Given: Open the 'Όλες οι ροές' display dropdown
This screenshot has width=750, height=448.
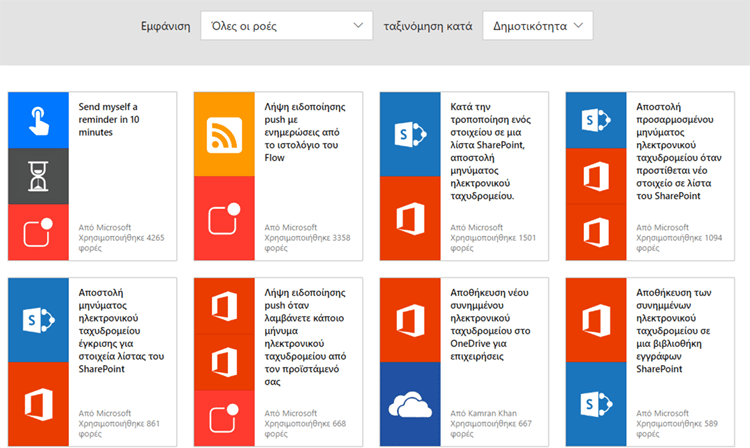Looking at the screenshot, I should pos(287,26).
